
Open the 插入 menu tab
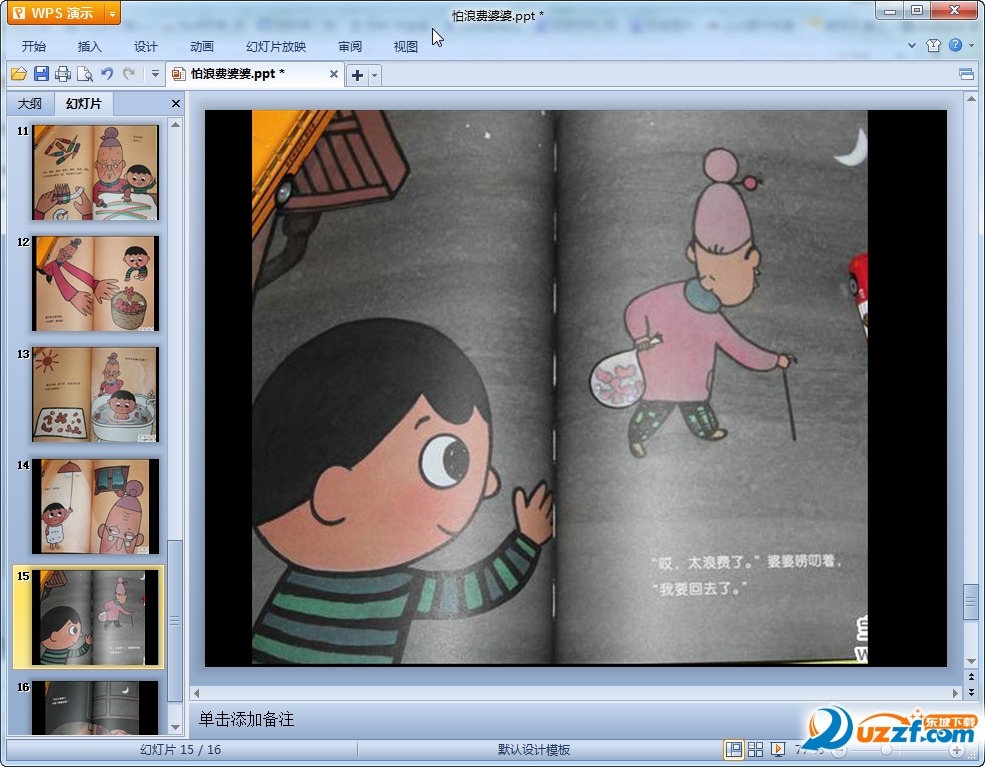89,46
